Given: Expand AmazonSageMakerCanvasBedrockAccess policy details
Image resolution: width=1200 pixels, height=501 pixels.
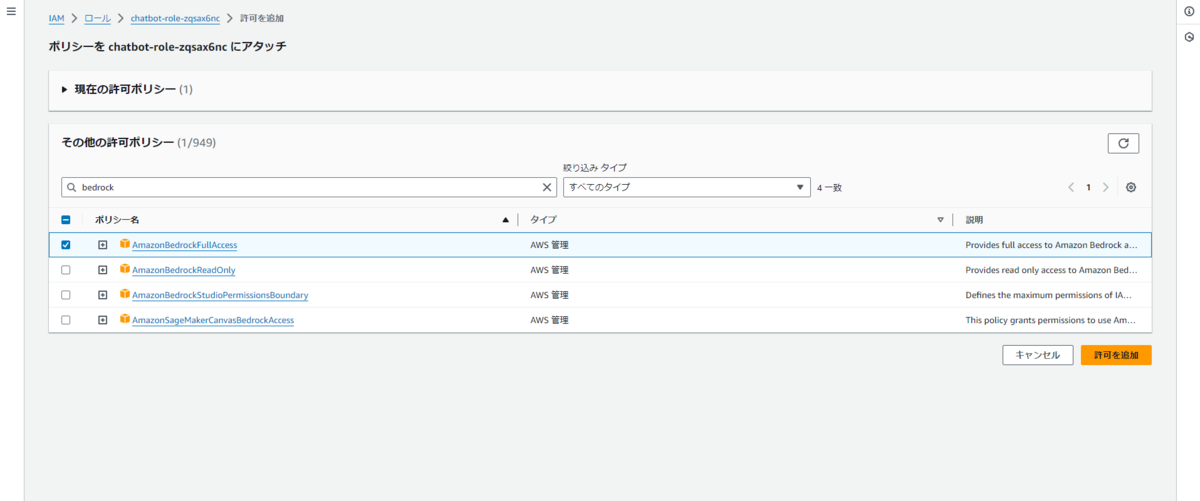Looking at the screenshot, I should pyautogui.click(x=102, y=320).
